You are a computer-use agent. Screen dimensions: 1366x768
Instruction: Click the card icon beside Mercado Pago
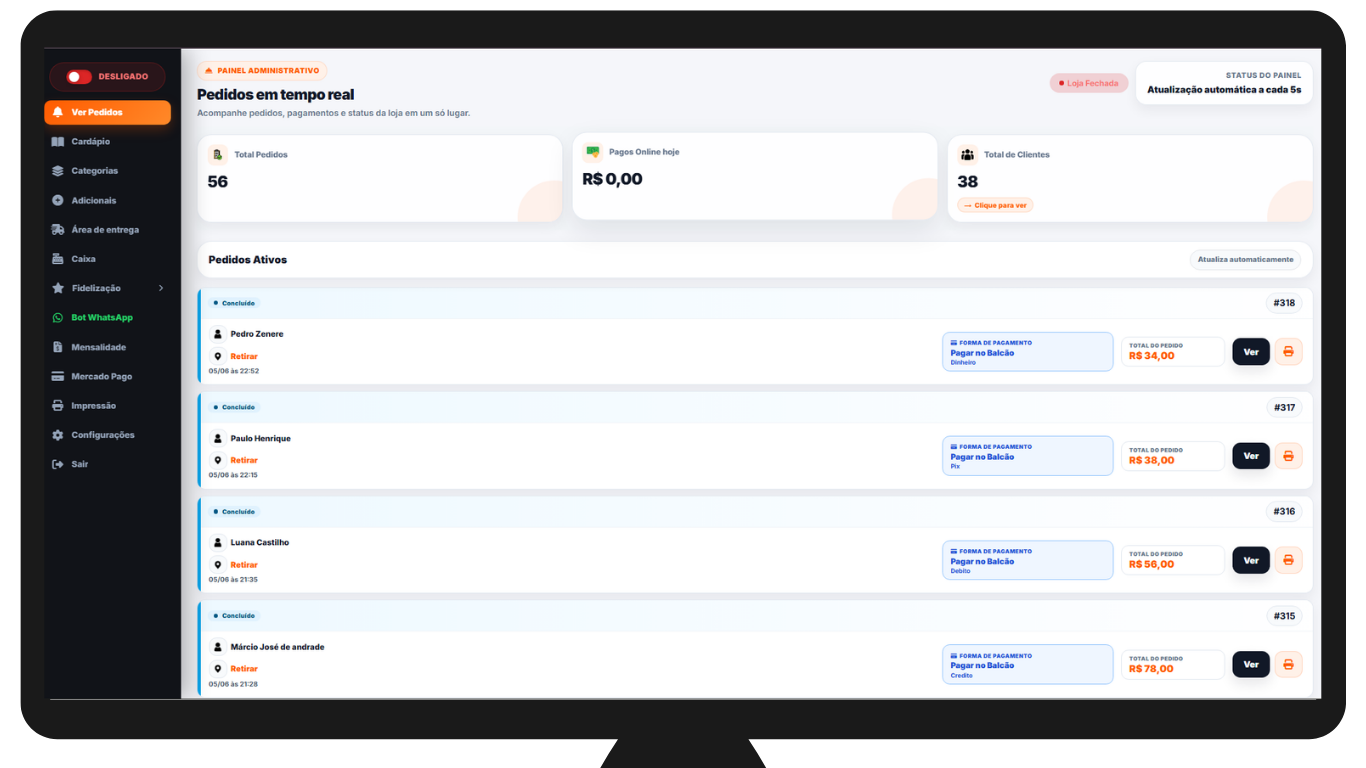[x=58, y=376]
